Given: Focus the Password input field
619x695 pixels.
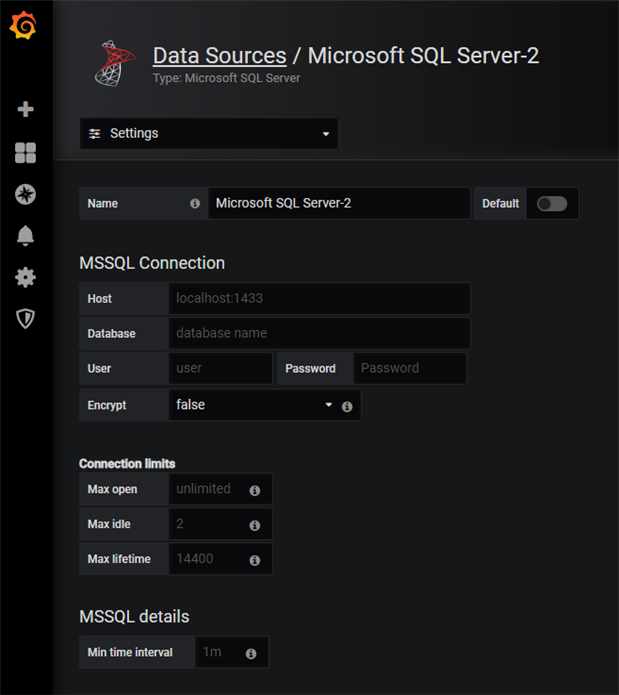Looking at the screenshot, I should (x=410, y=368).
